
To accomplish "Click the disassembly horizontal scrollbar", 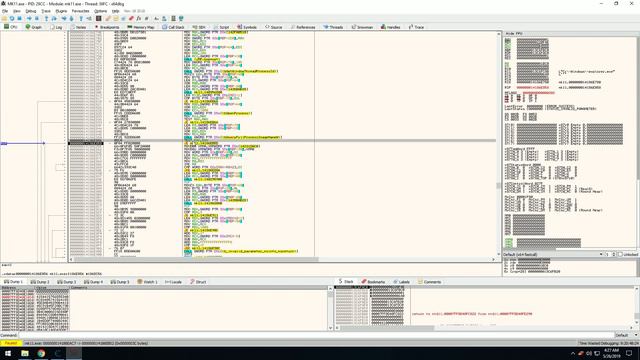I will [282, 259].
